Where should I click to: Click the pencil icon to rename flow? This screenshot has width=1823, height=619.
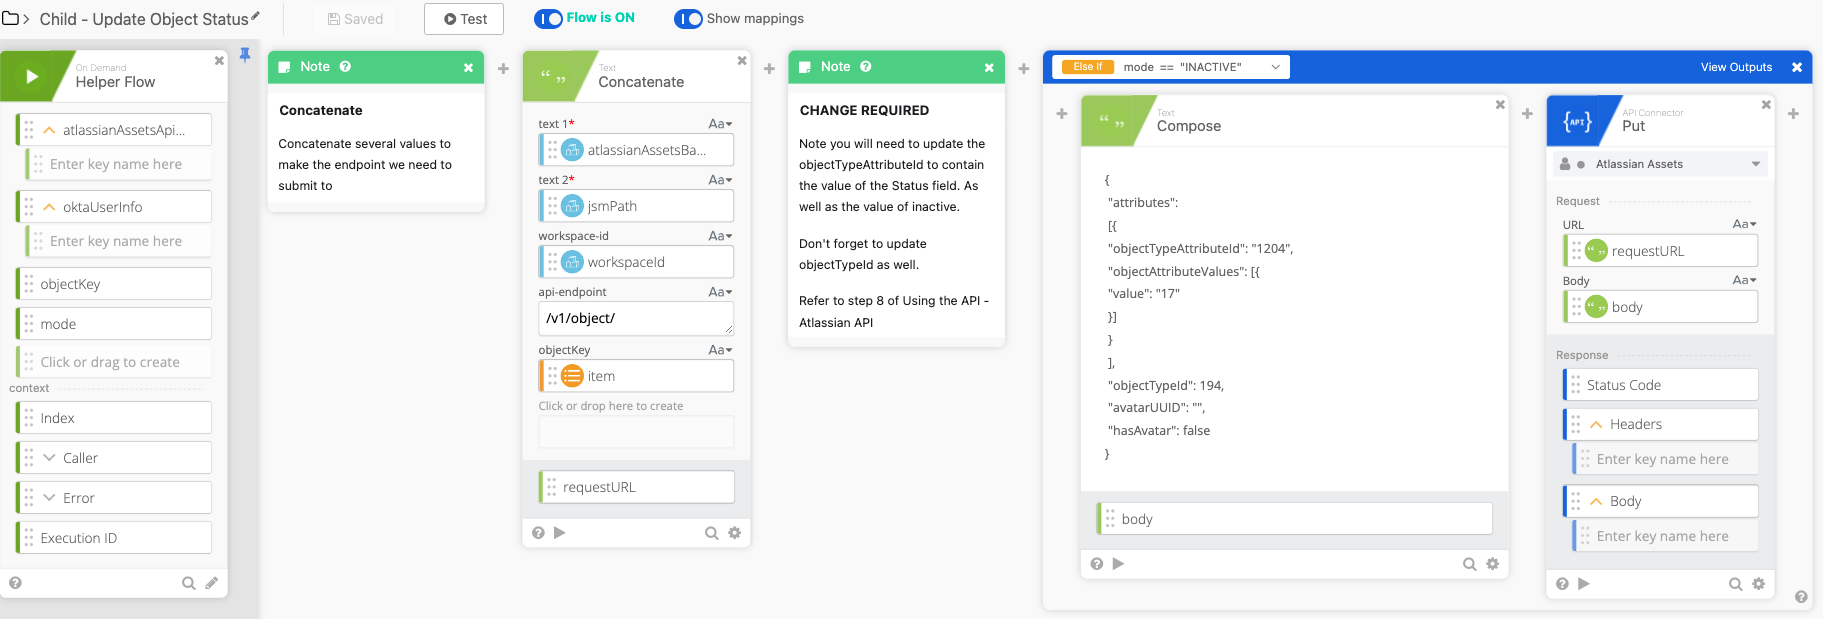[x=256, y=16]
